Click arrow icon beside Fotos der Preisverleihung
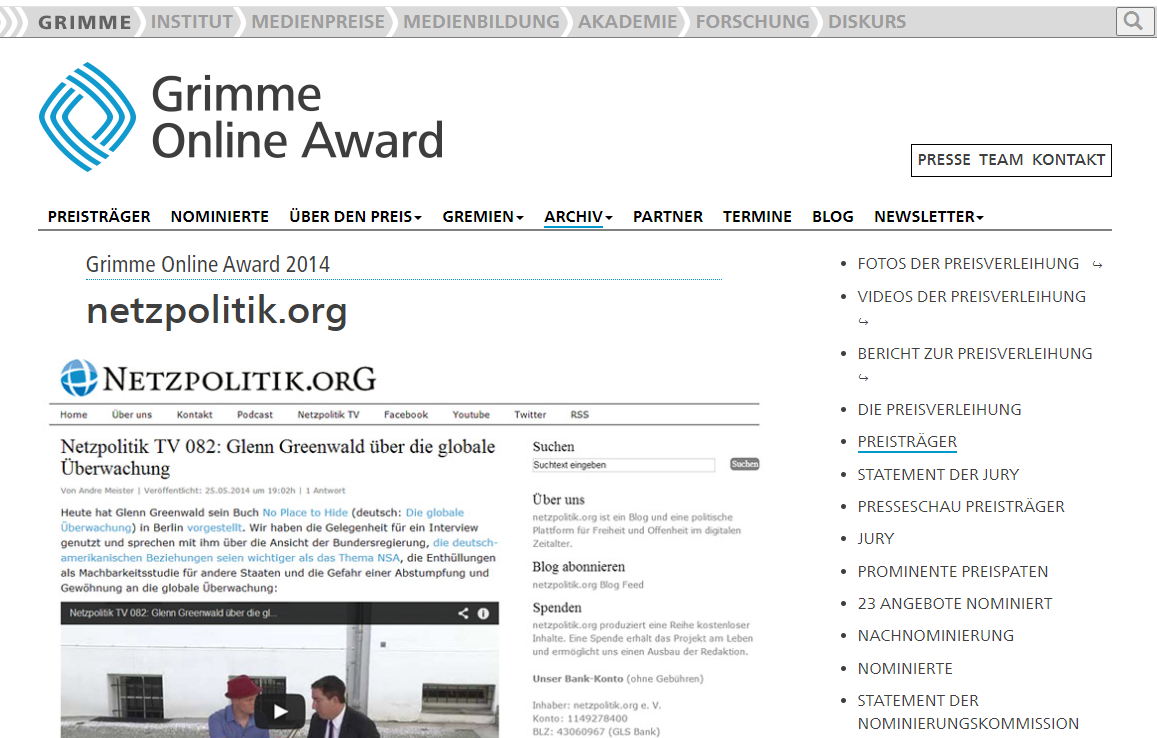Image resolution: width=1157 pixels, height=738 pixels. 1097,265
